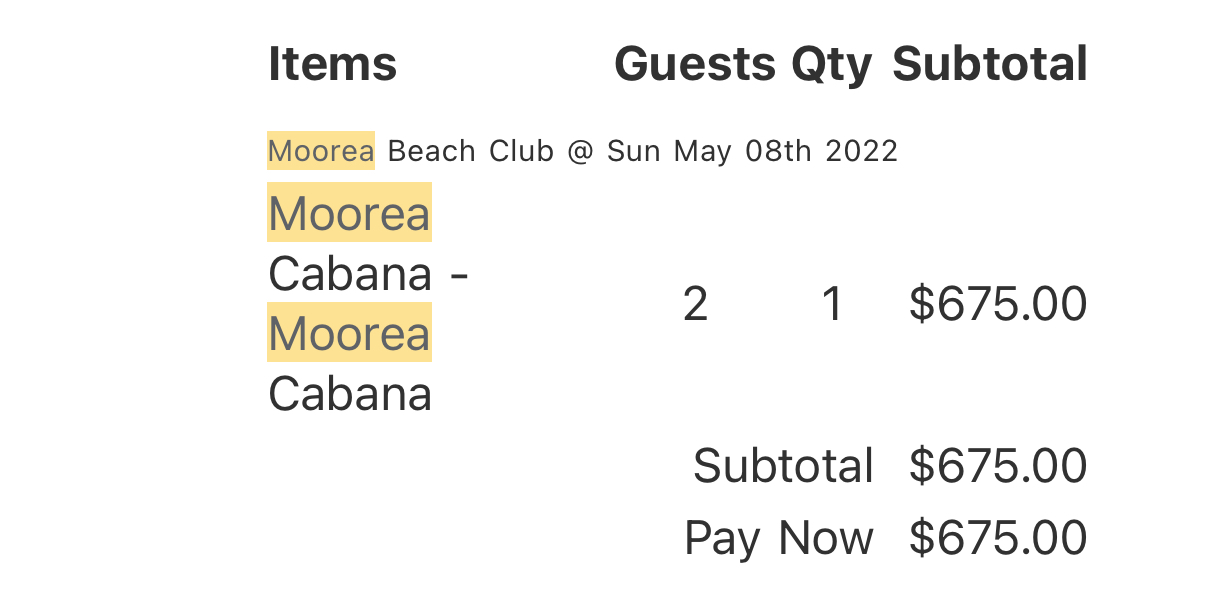The image size is (1206, 616).
Task: Click the bold Subtotal column header
Action: [989, 65]
